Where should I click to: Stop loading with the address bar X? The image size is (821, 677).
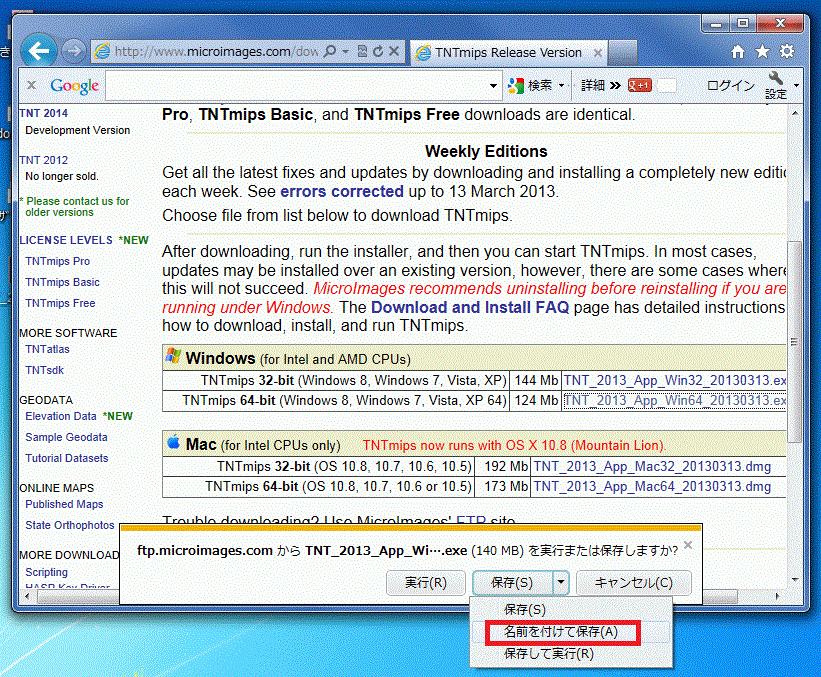point(394,51)
